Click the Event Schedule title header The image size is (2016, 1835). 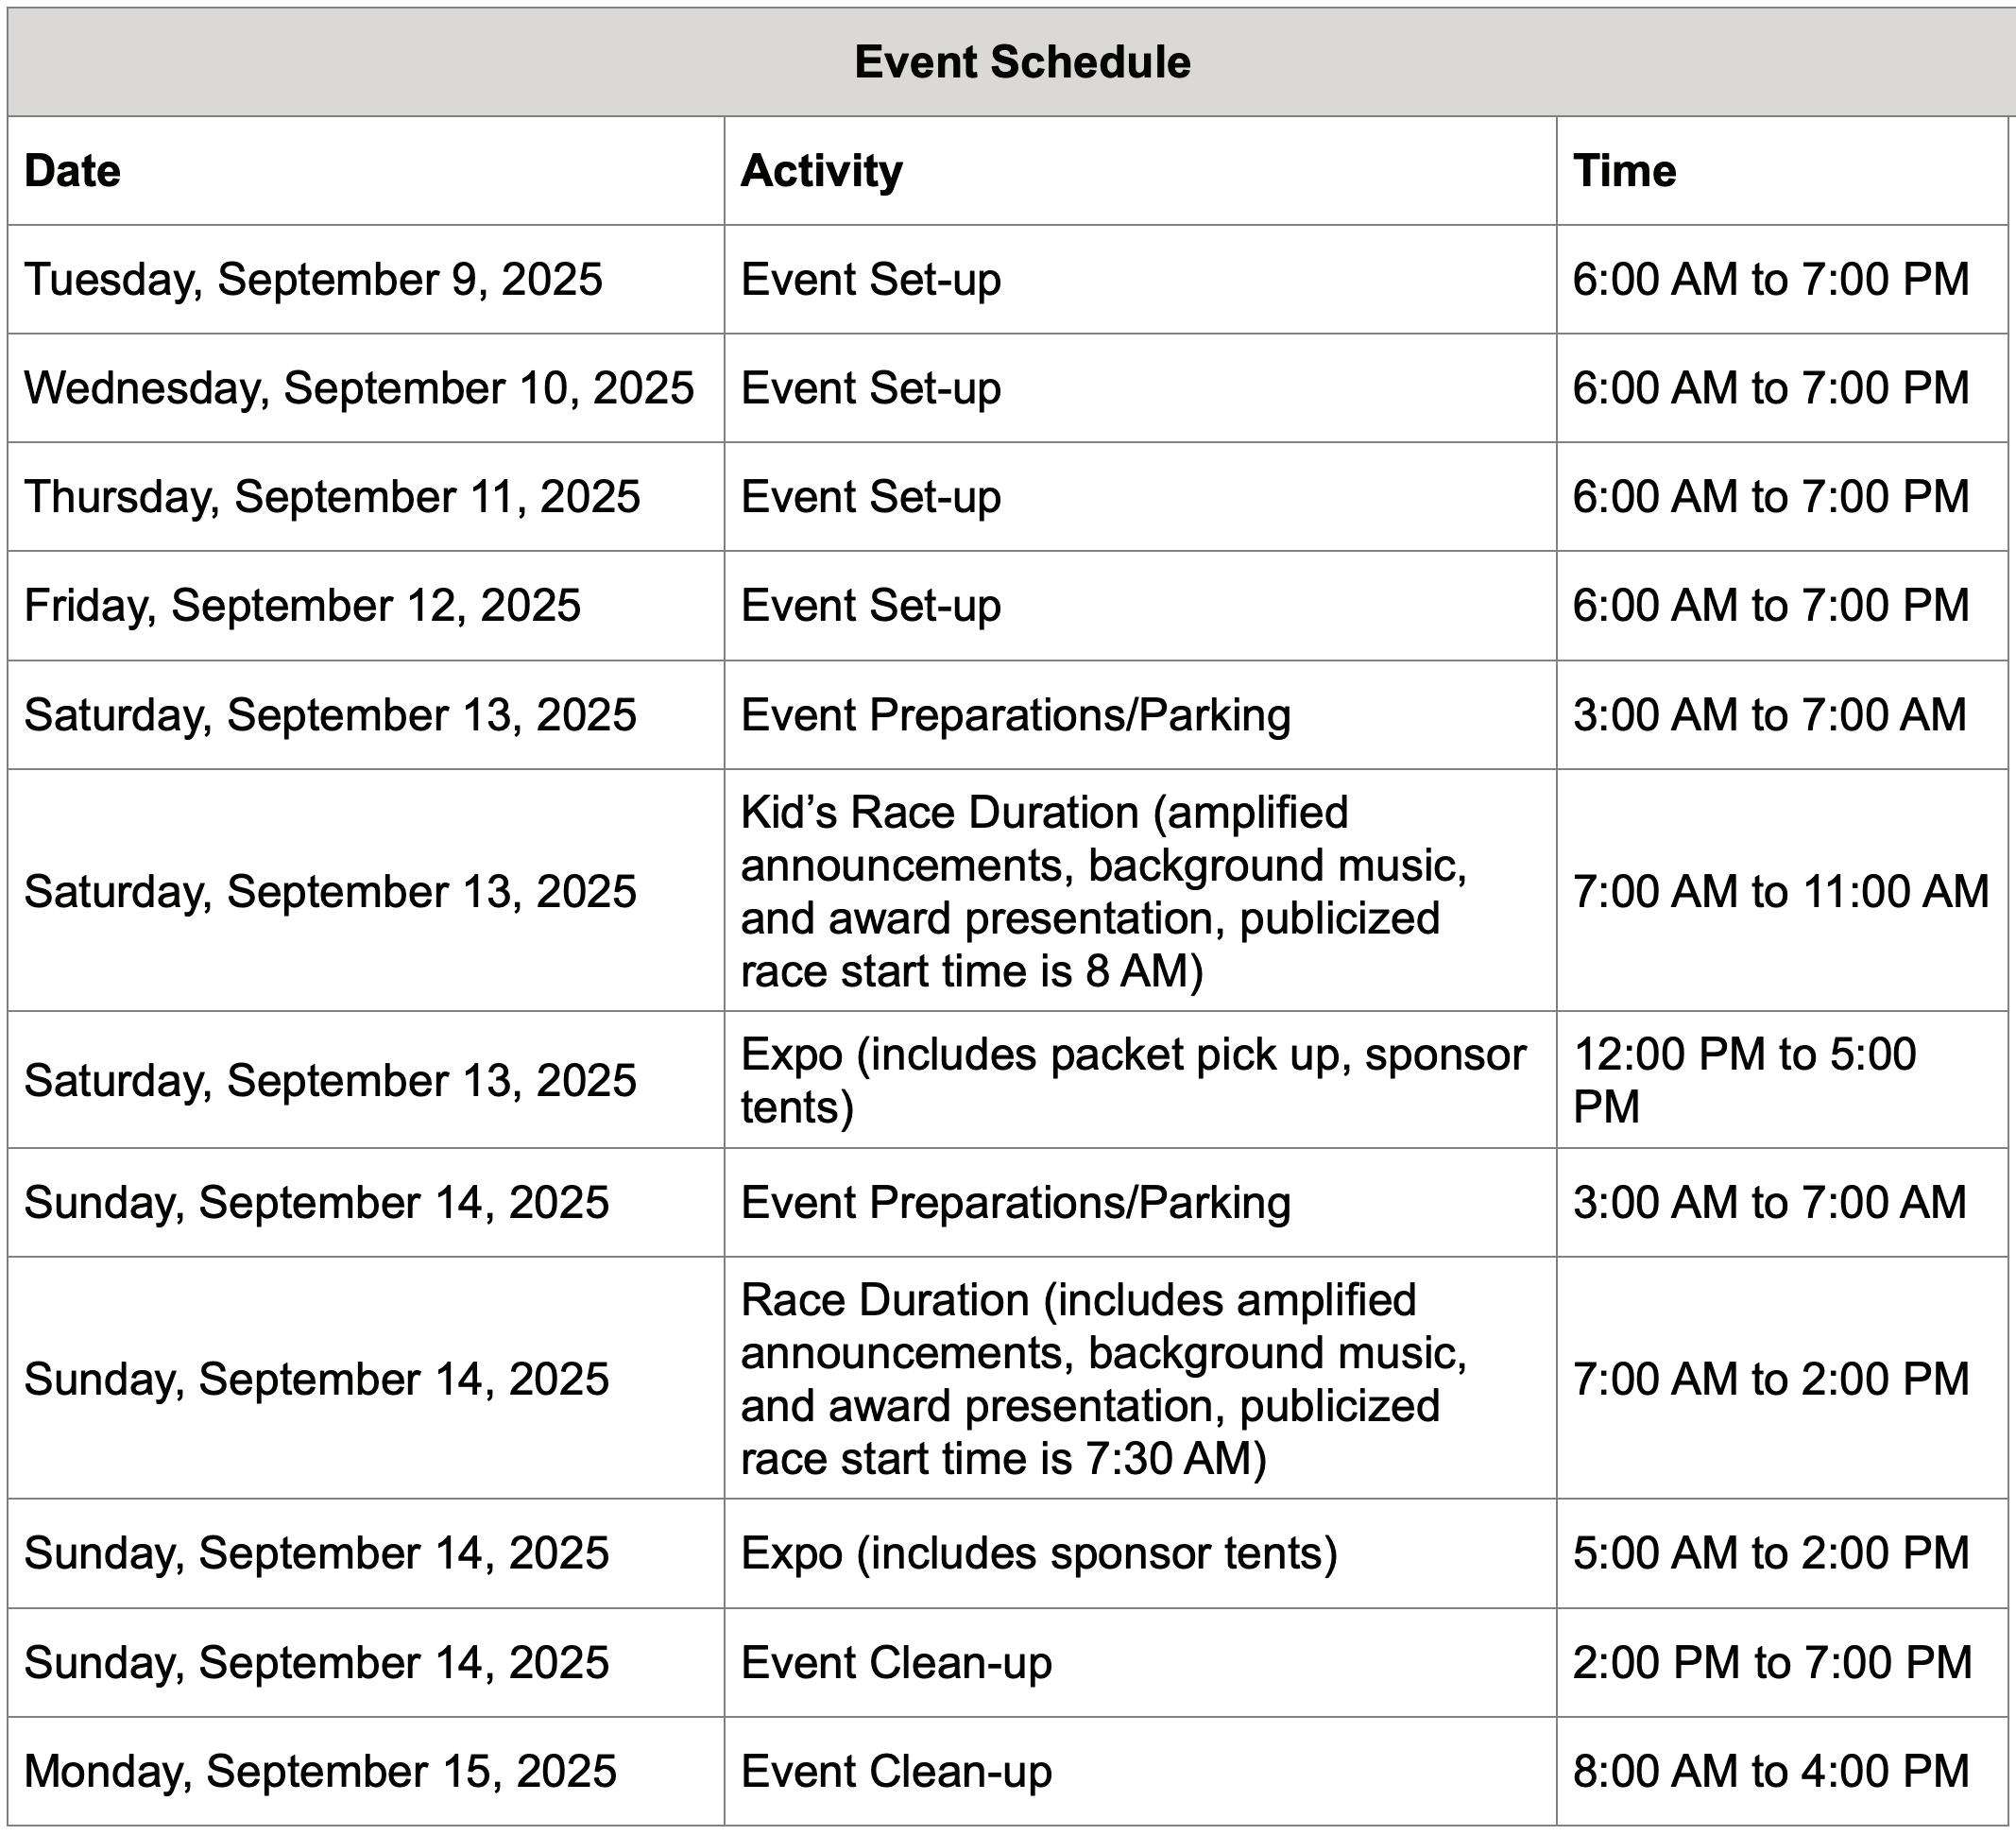click(1022, 62)
